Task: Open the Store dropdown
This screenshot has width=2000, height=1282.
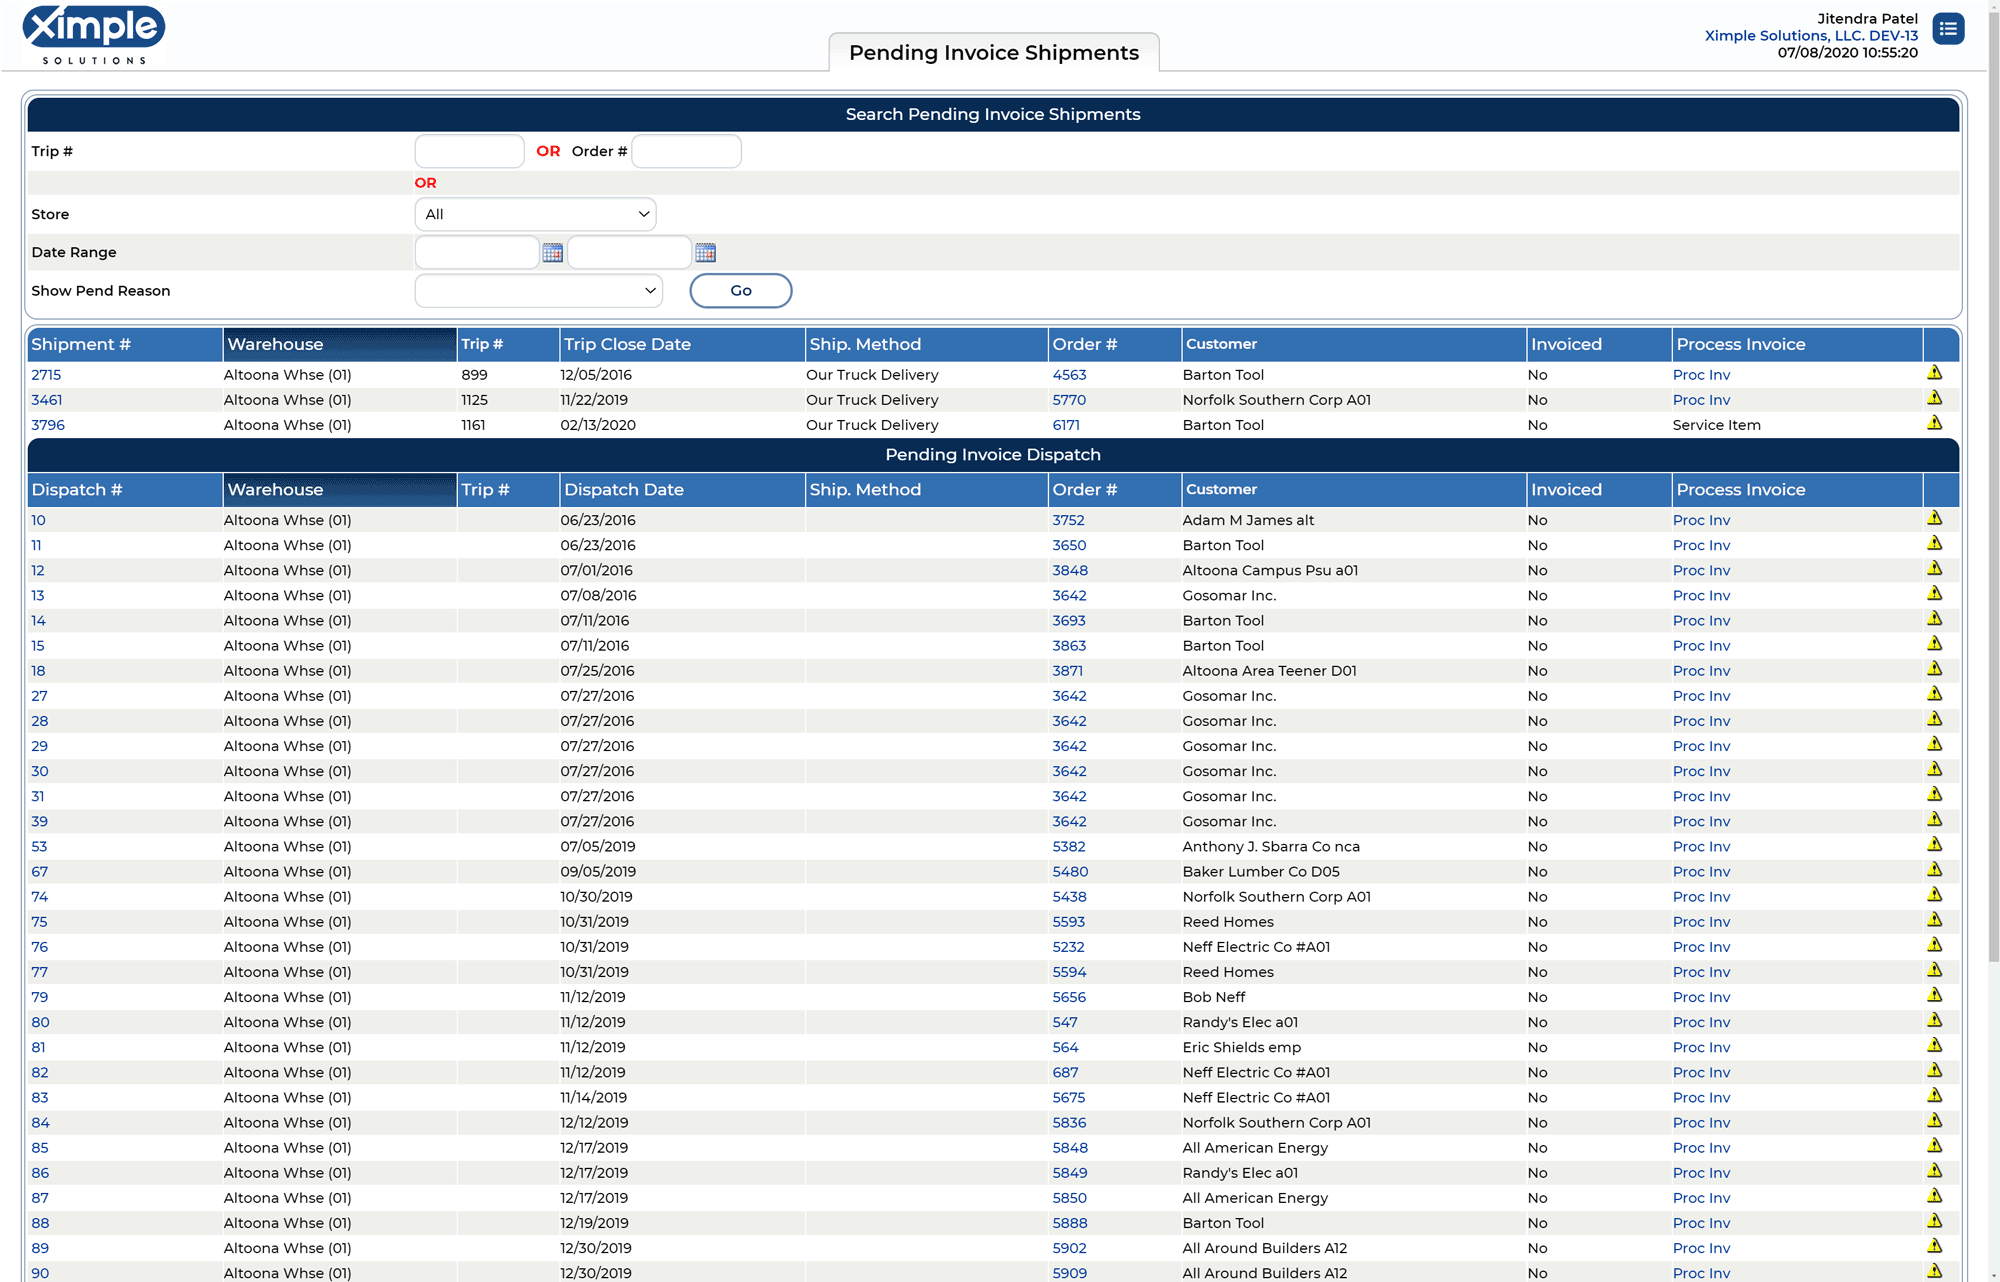Action: click(x=535, y=213)
